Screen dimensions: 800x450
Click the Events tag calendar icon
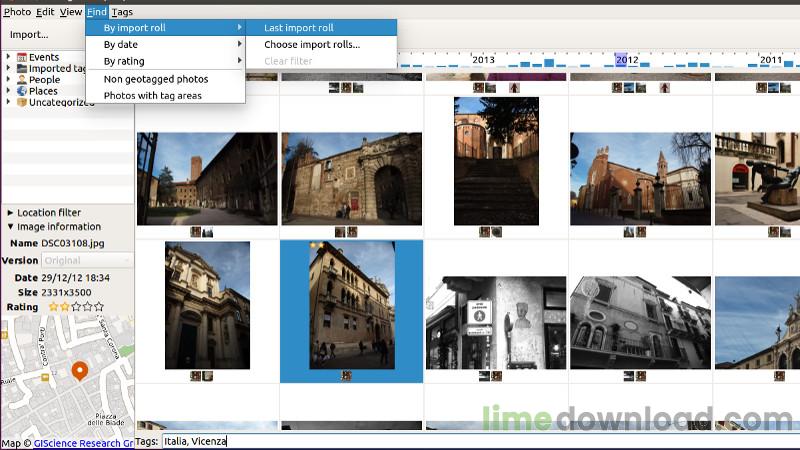coord(21,58)
